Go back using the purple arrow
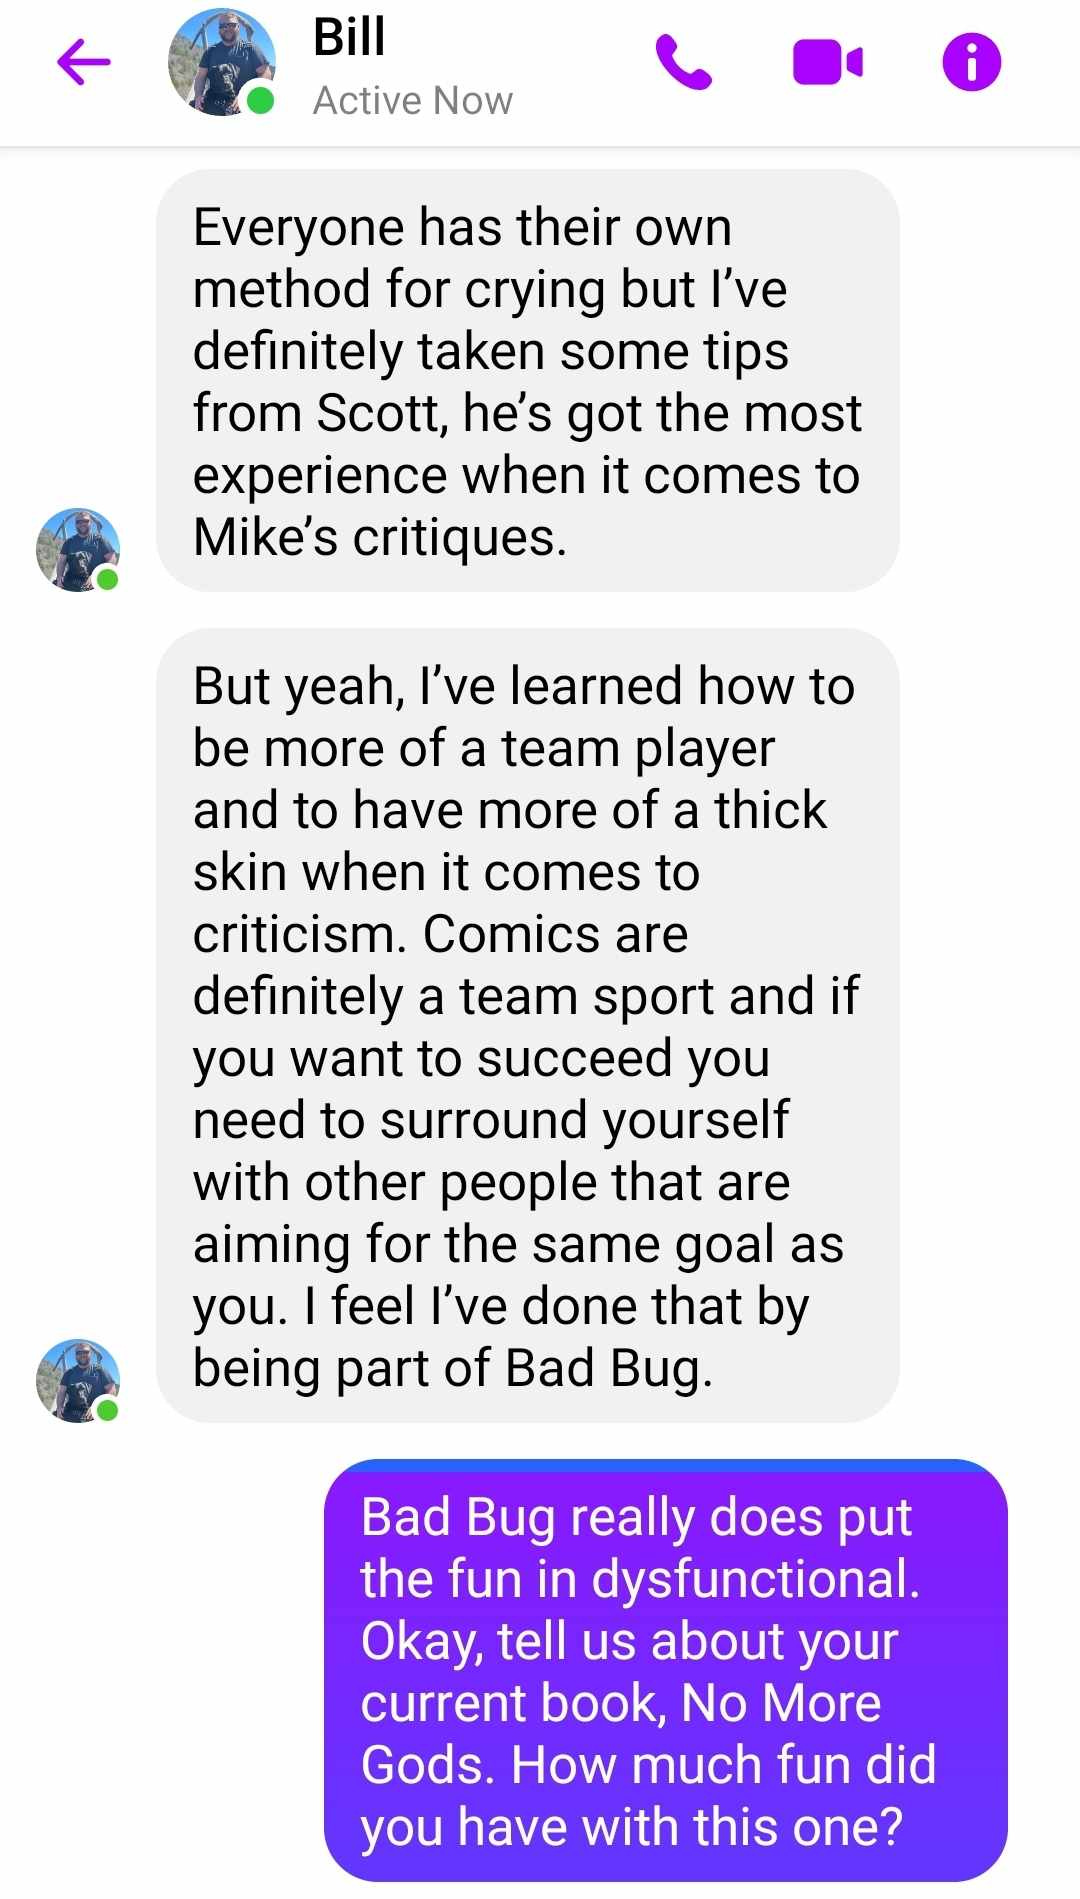Viewport: 1080px width, 1899px height. pyautogui.click(x=84, y=63)
